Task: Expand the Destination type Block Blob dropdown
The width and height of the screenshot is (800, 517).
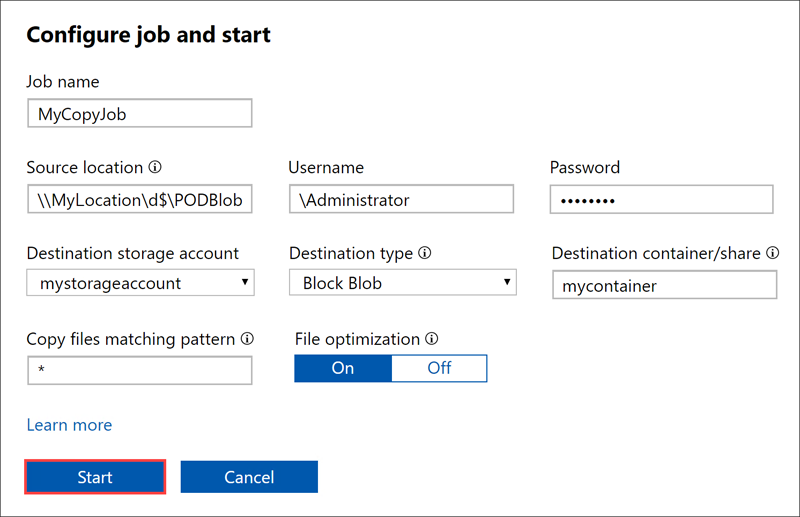Action: pos(402,283)
